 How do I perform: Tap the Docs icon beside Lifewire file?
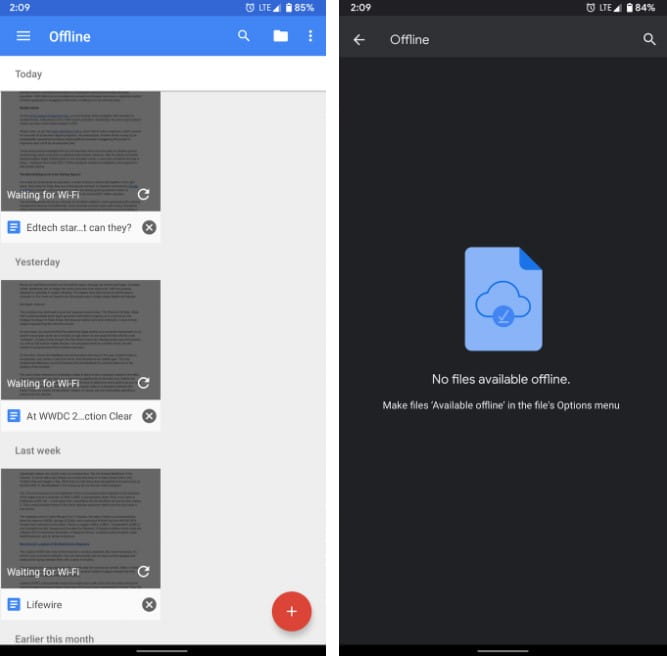coord(14,604)
